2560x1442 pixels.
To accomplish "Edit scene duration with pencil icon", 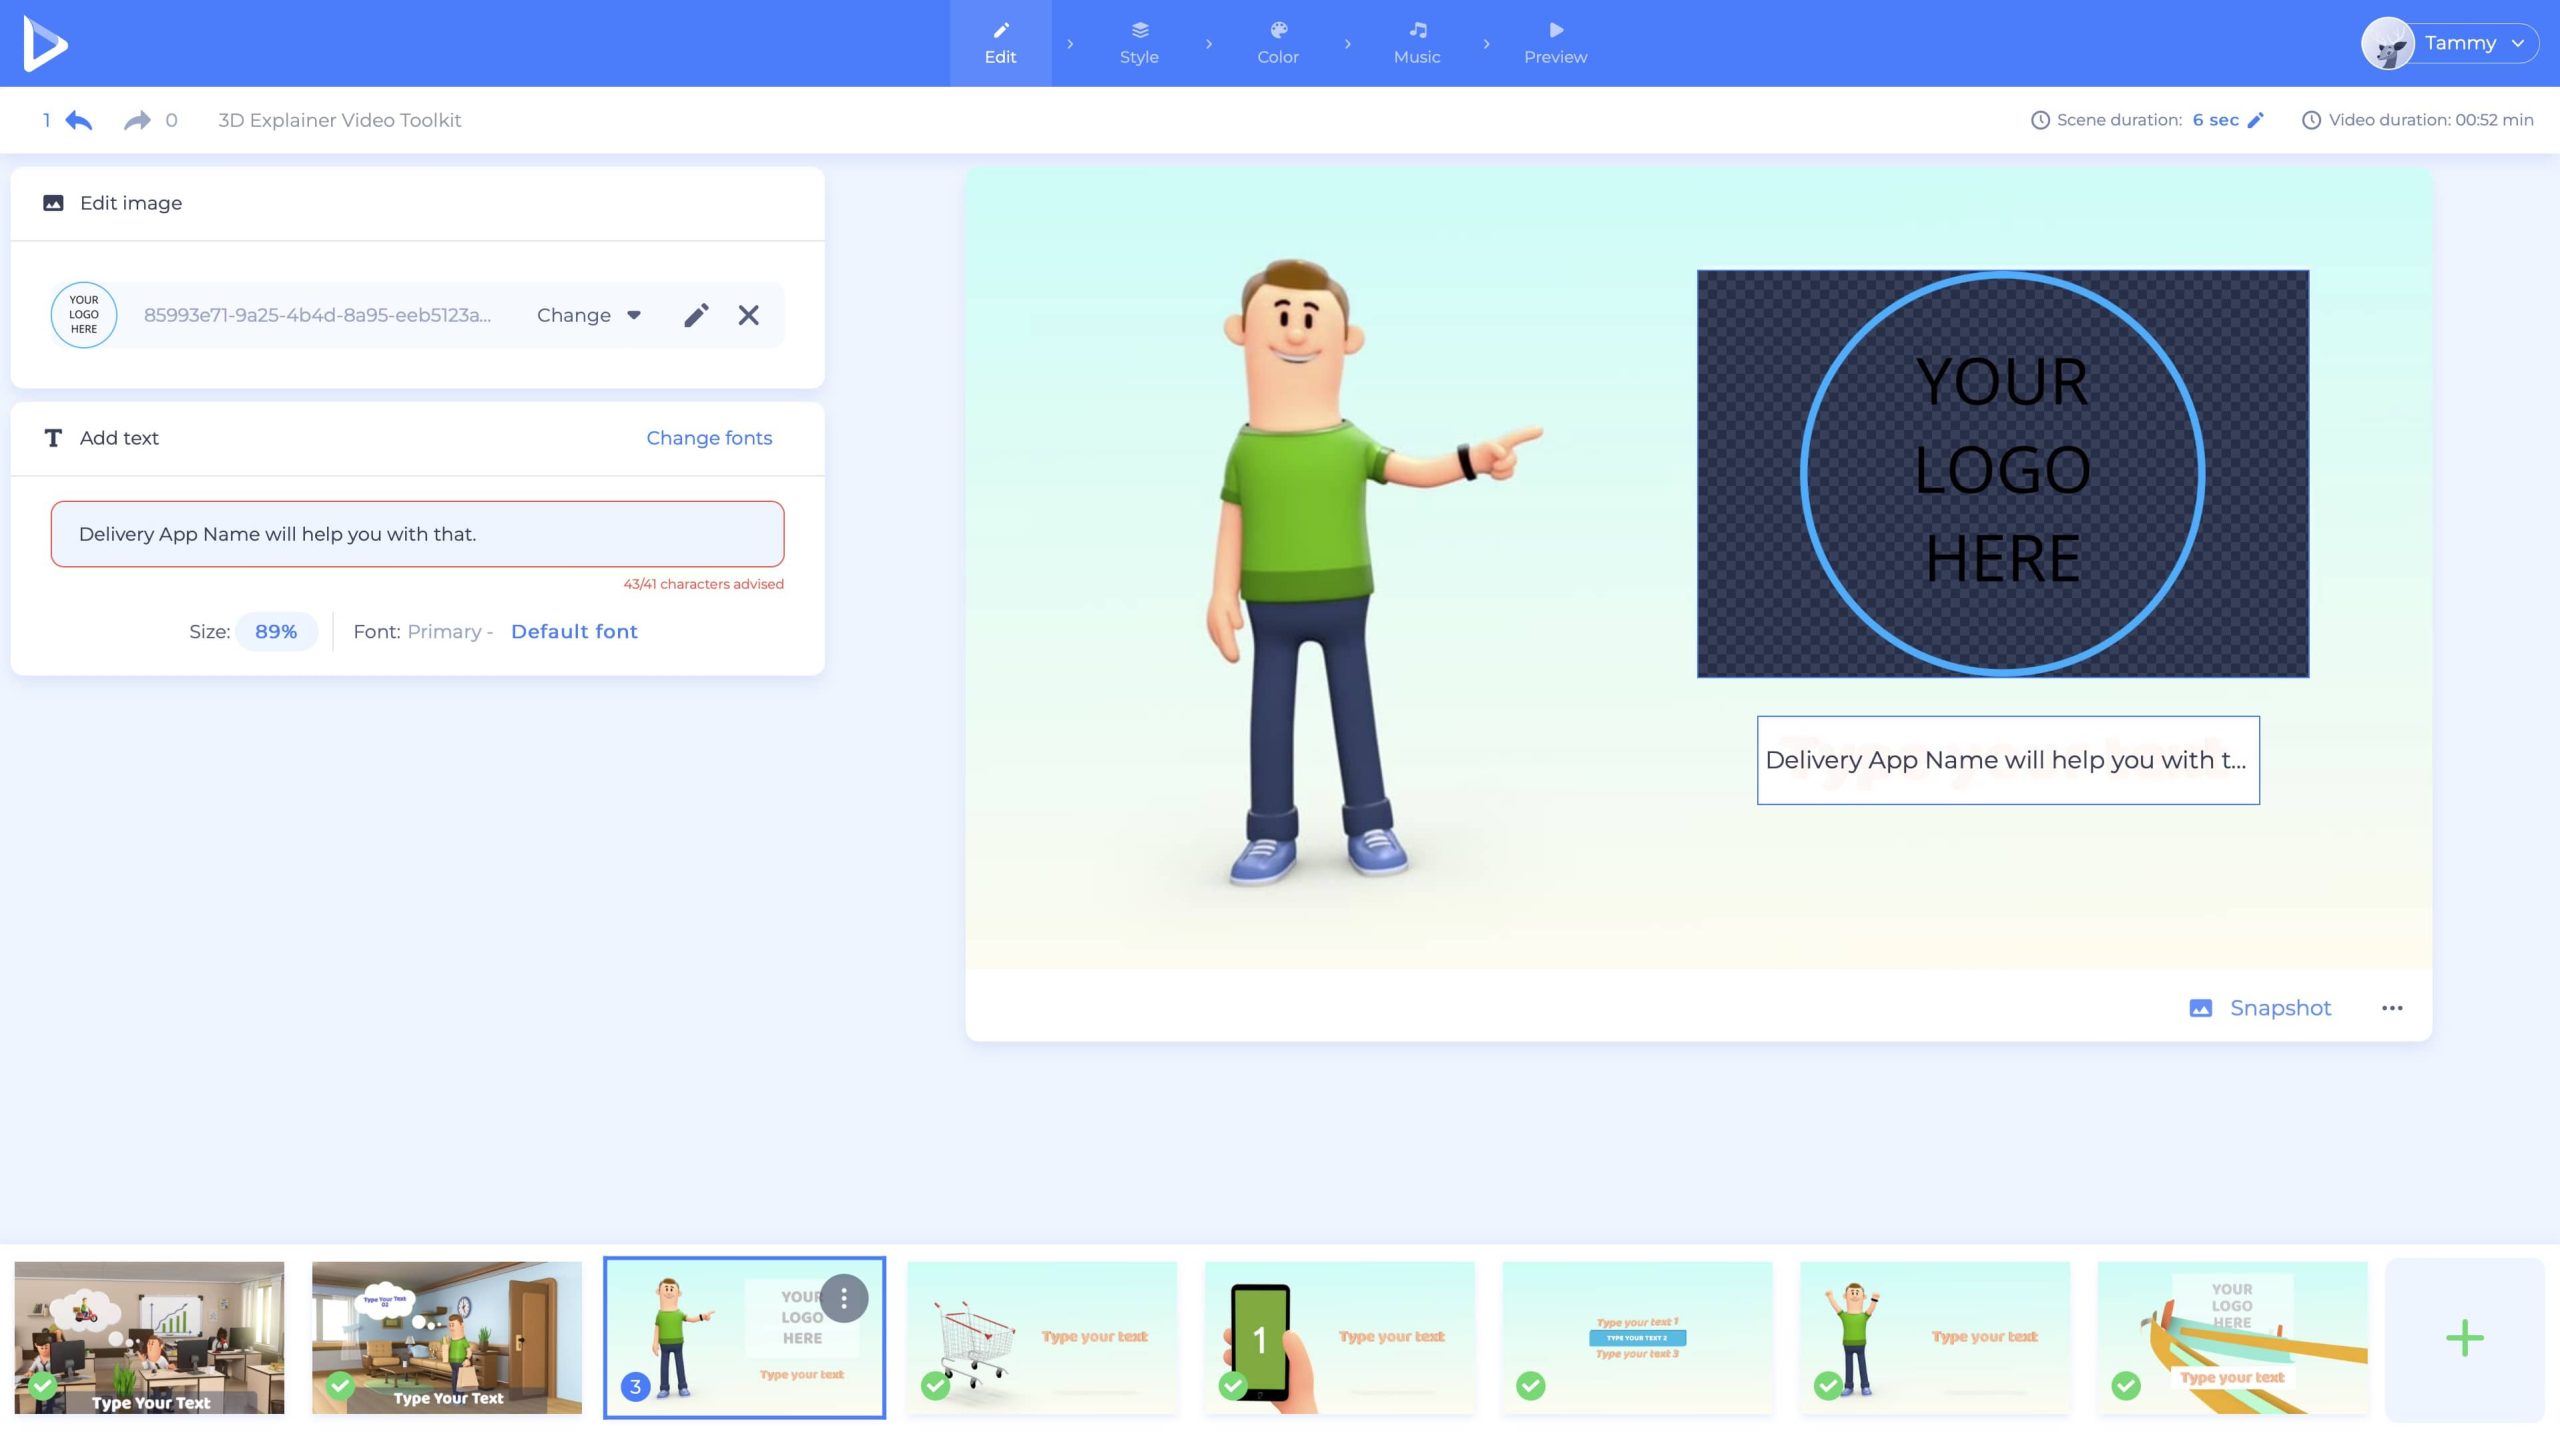I will pos(2256,120).
